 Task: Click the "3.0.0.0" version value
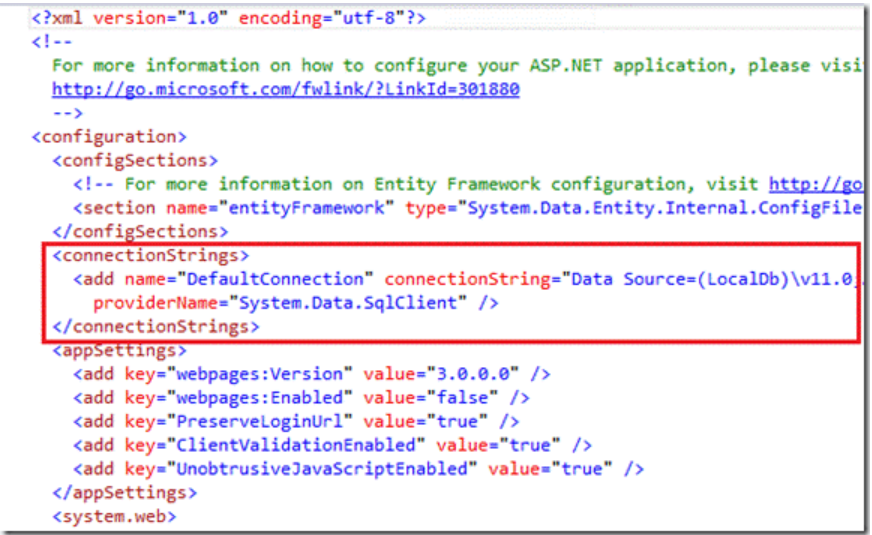pyautogui.click(x=471, y=374)
